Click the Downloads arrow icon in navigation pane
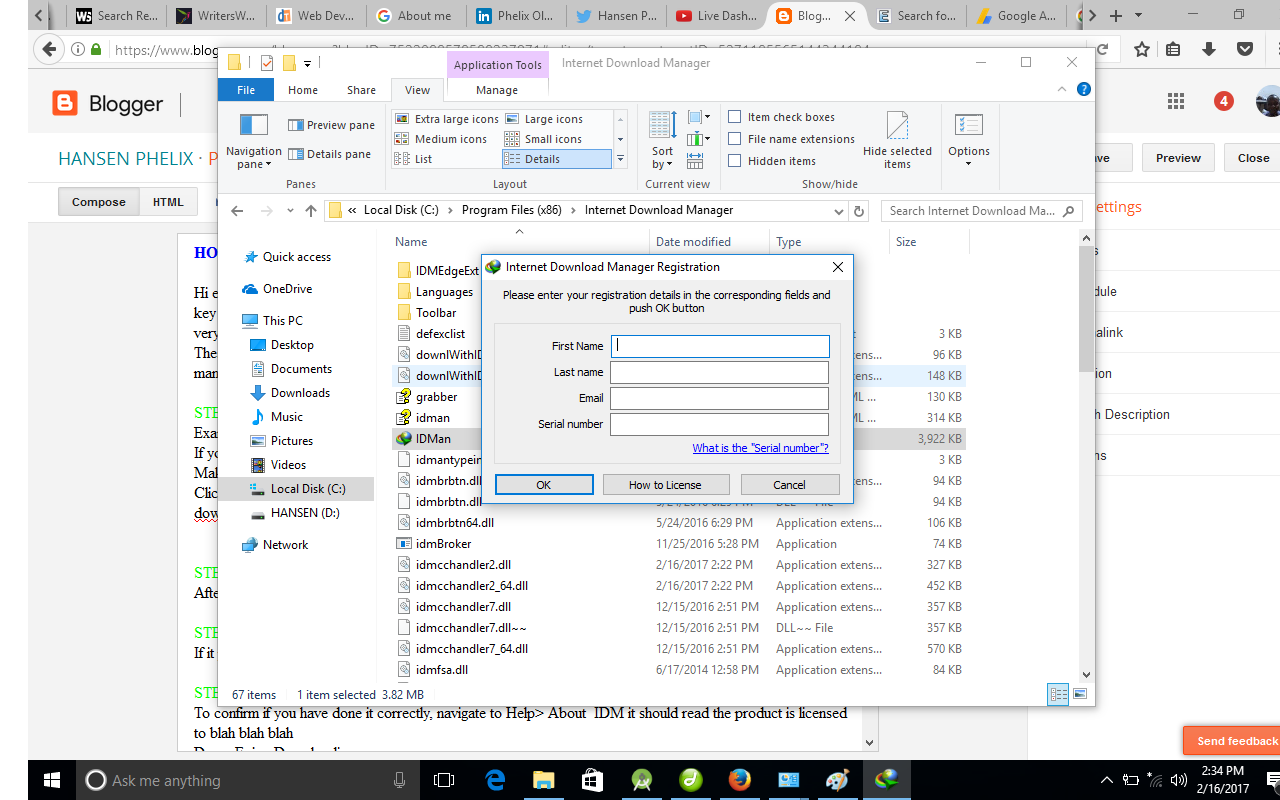This screenshot has width=1280, height=800. (x=258, y=393)
